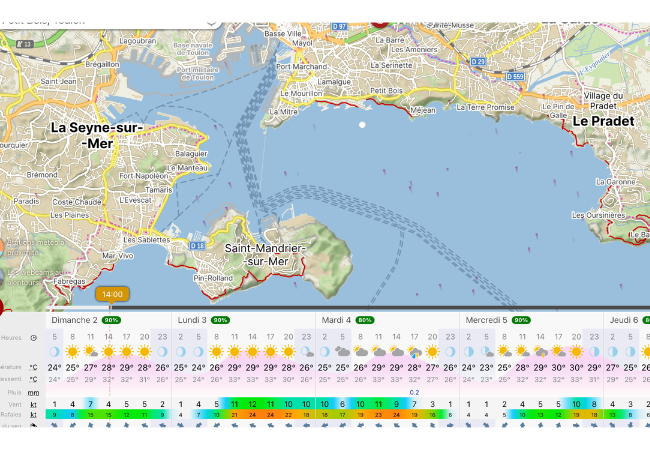Click the D 559 road shield on map
650x450 pixels.
[516, 76]
